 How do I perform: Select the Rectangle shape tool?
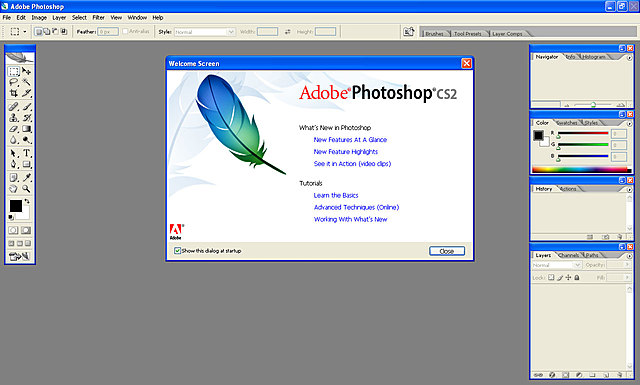point(27,164)
